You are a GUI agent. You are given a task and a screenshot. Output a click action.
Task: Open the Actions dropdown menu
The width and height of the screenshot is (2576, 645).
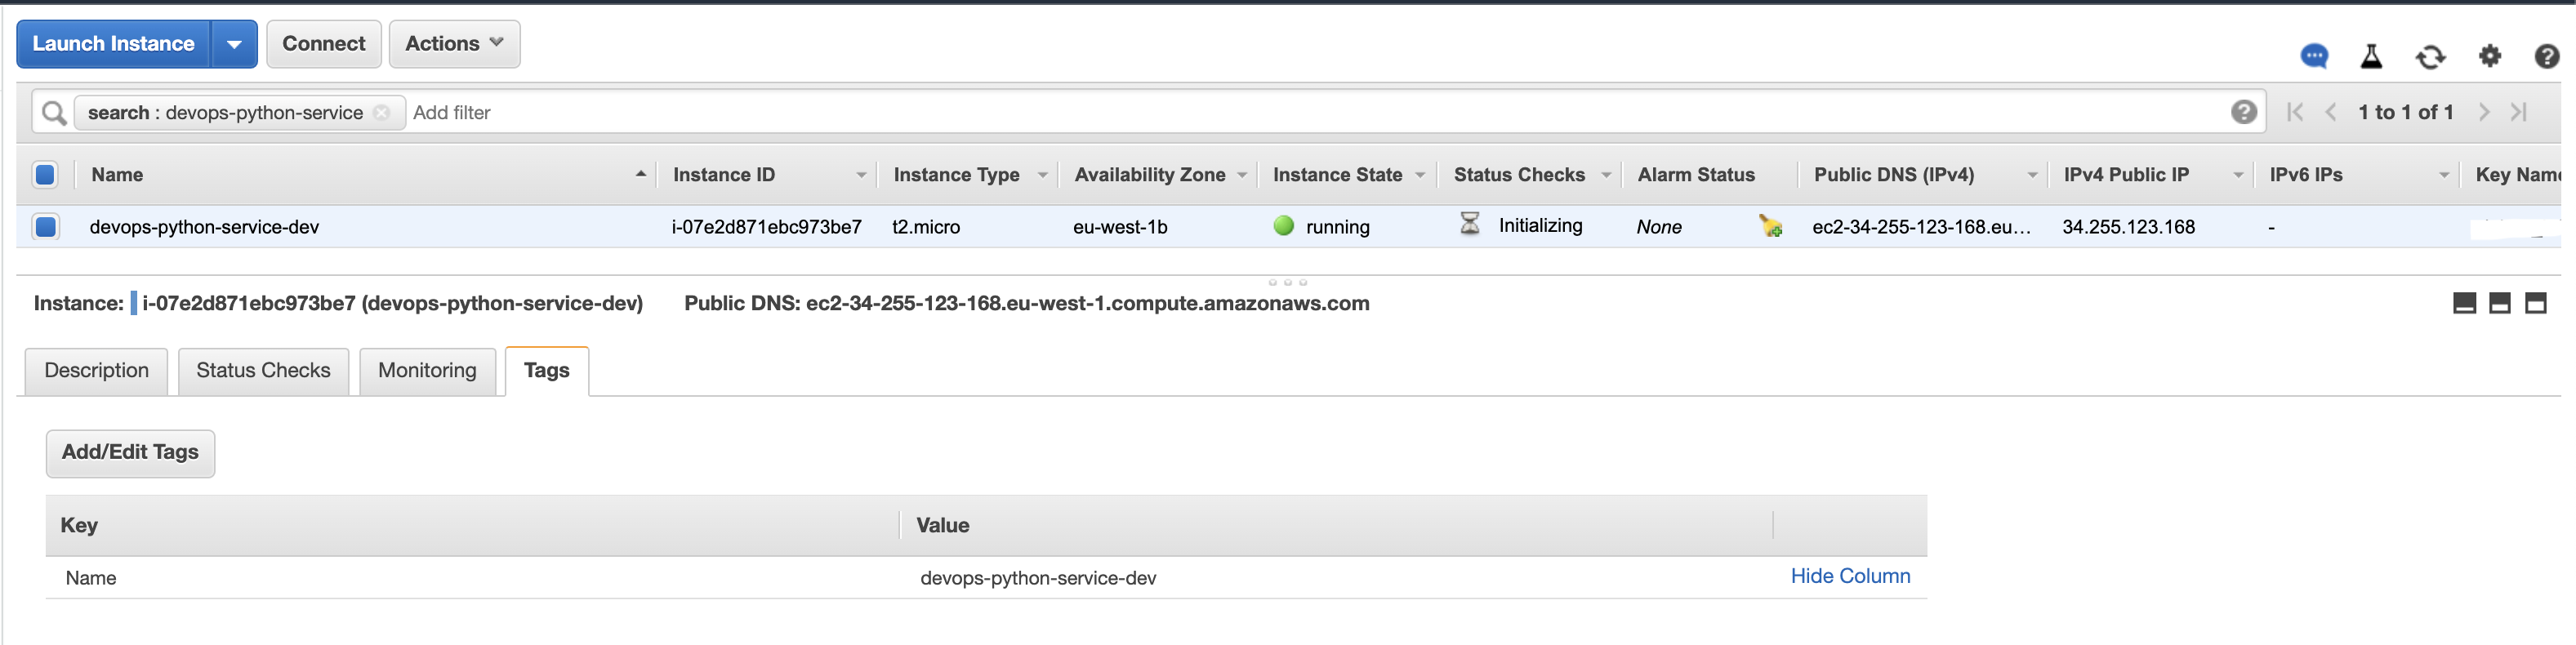coord(454,44)
